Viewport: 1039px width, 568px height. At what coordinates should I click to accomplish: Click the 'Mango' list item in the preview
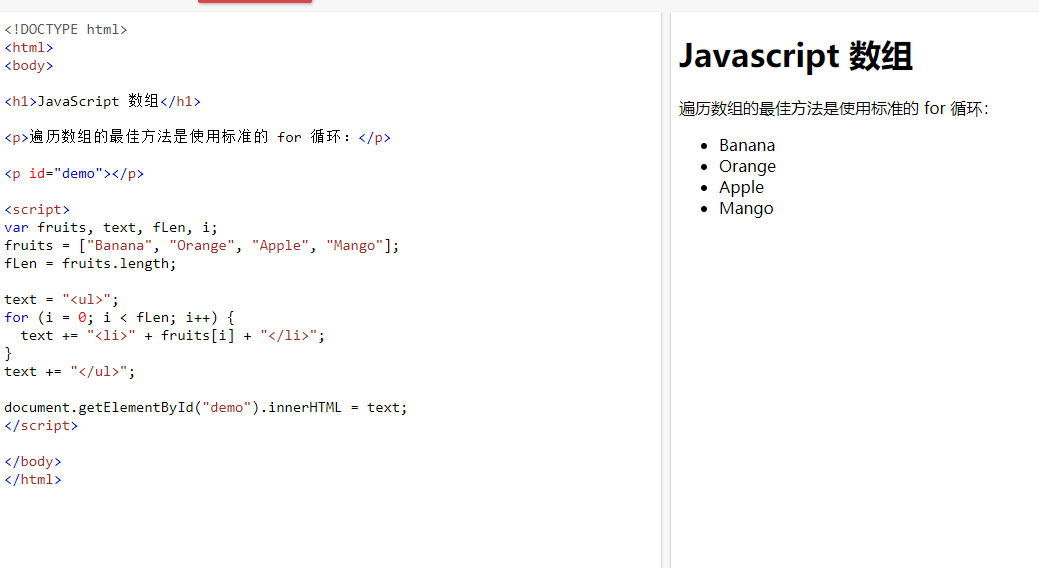coord(746,208)
